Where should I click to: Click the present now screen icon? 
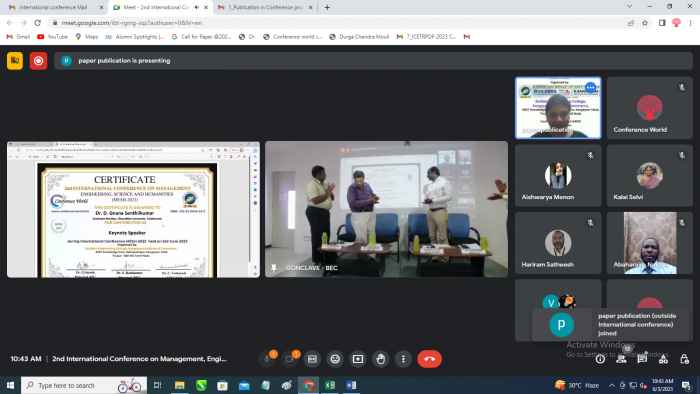coord(358,359)
